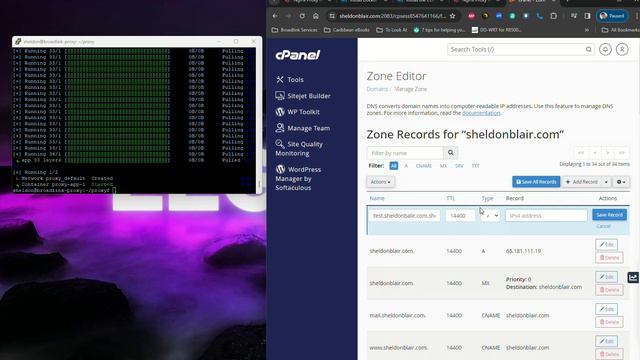The width and height of the screenshot is (640, 360).
Task: Filter zone records by CNAME type
Action: tap(424, 166)
